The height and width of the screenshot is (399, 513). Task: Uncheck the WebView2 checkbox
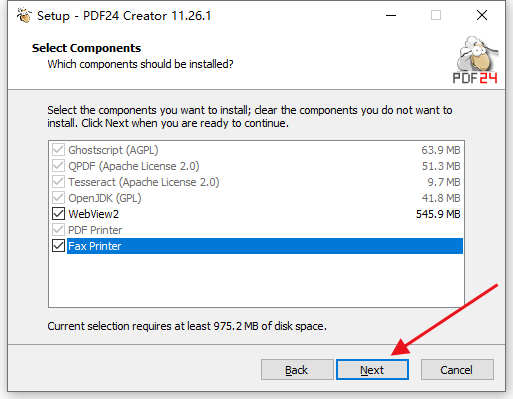click(58, 214)
